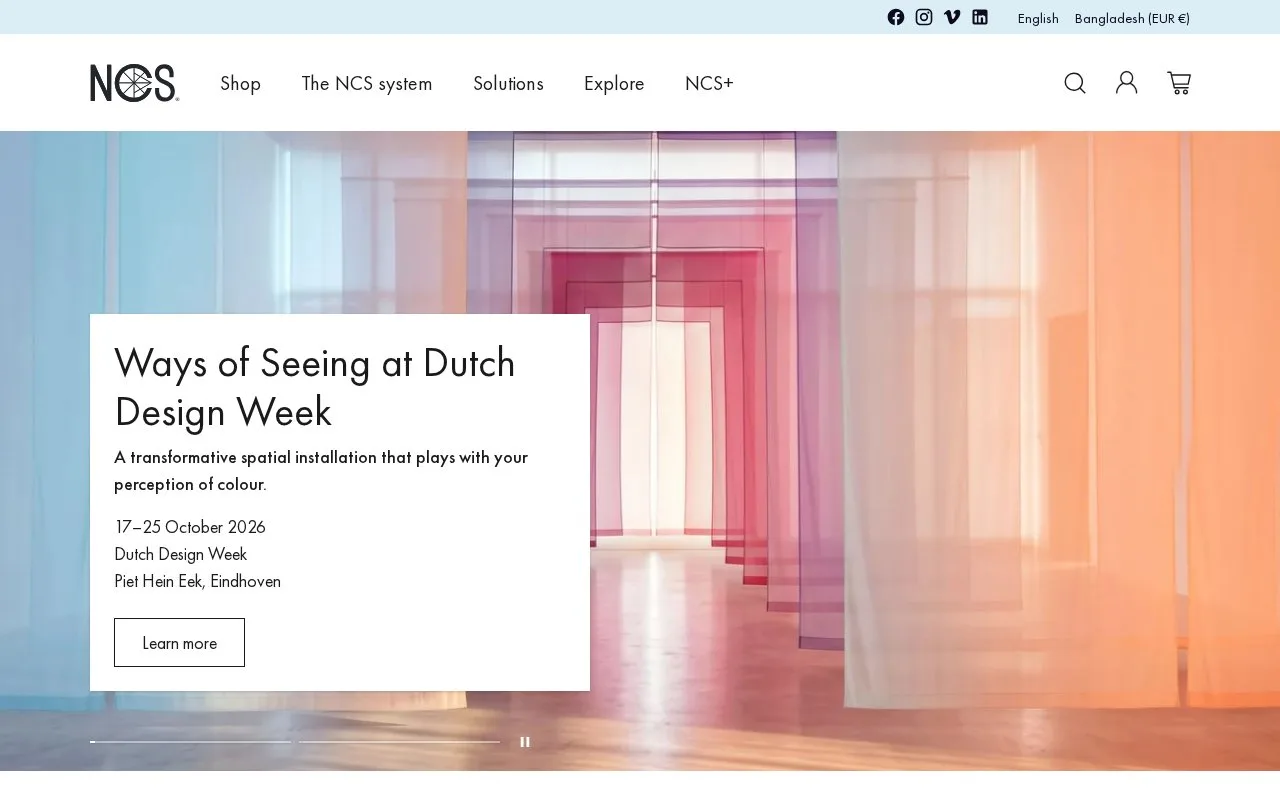The height and width of the screenshot is (800, 1280).
Task: Pause the hero slideshow
Action: click(525, 742)
